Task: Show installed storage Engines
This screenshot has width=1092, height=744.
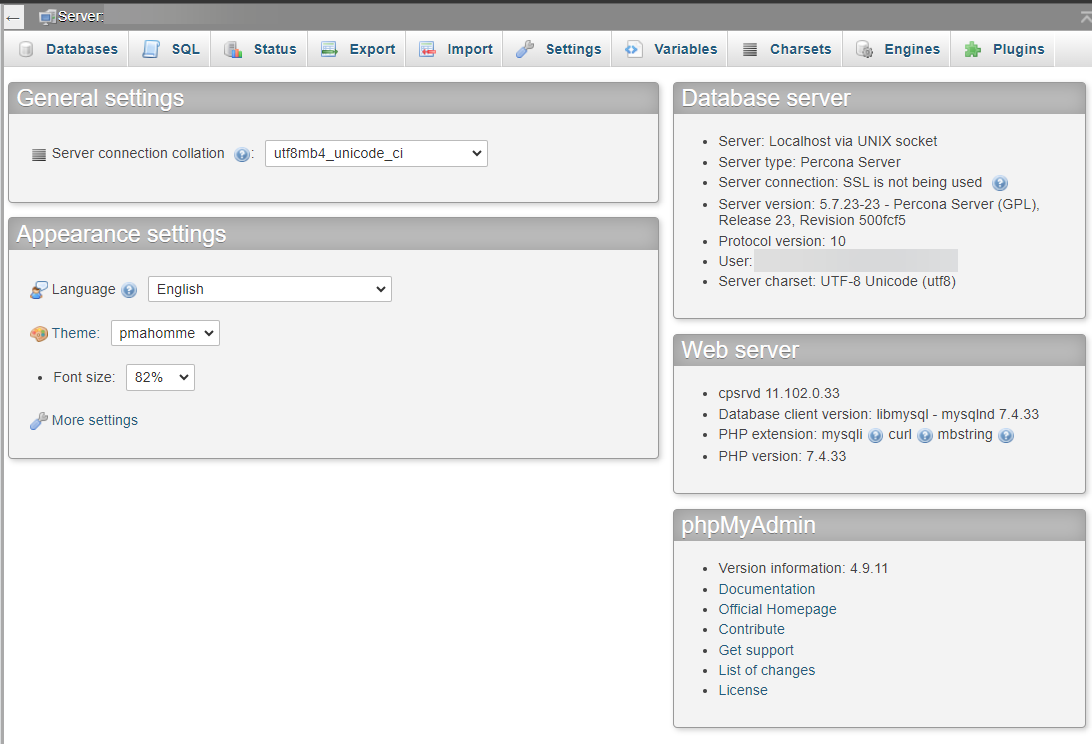Action: coord(912,48)
